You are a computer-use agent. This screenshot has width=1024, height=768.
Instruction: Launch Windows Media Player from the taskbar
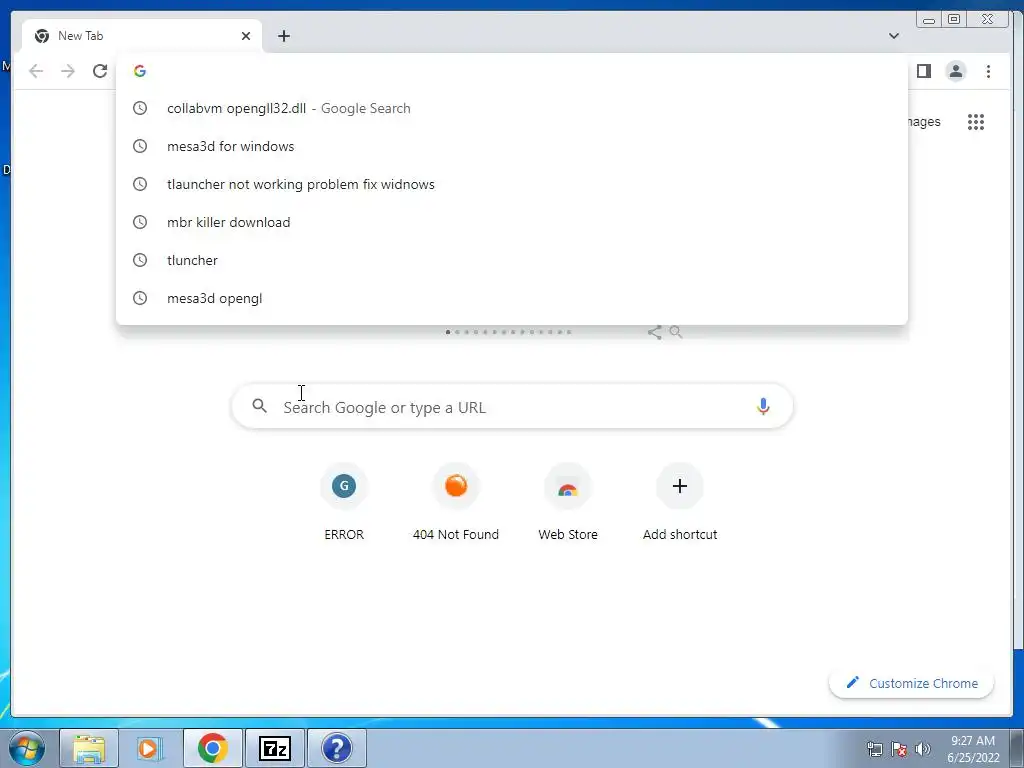tap(150, 748)
